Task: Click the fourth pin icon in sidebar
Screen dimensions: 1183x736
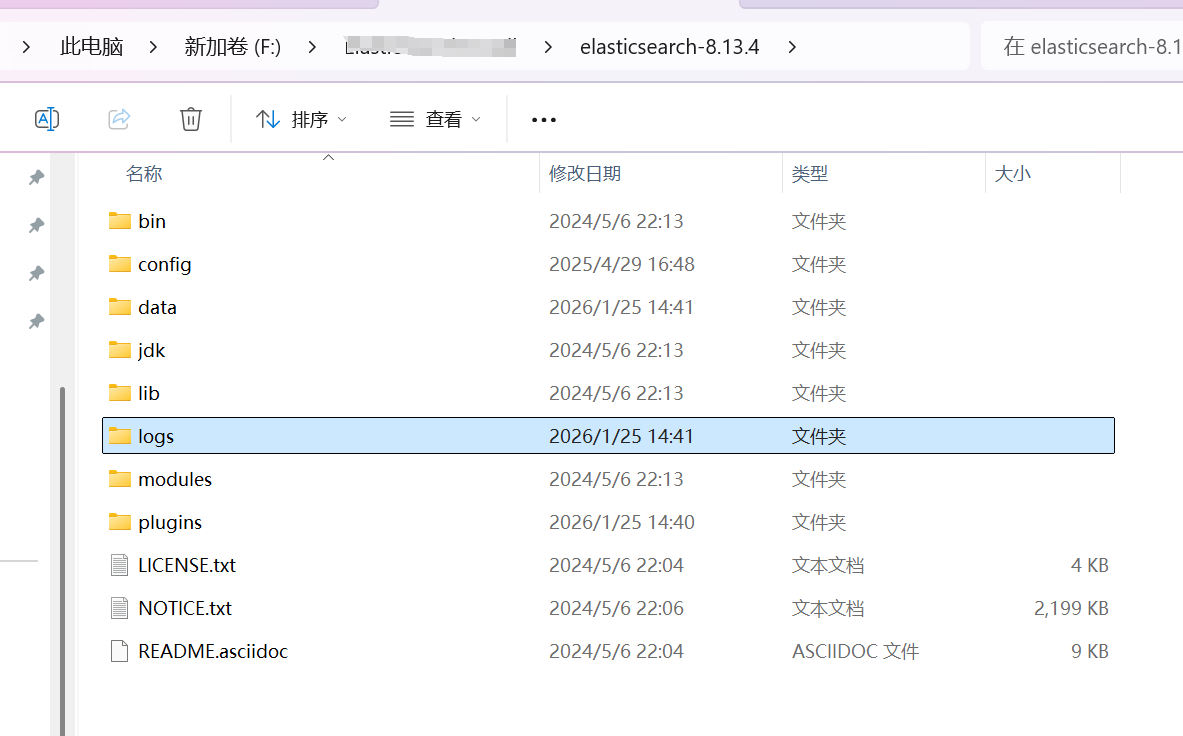Action: click(x=36, y=322)
